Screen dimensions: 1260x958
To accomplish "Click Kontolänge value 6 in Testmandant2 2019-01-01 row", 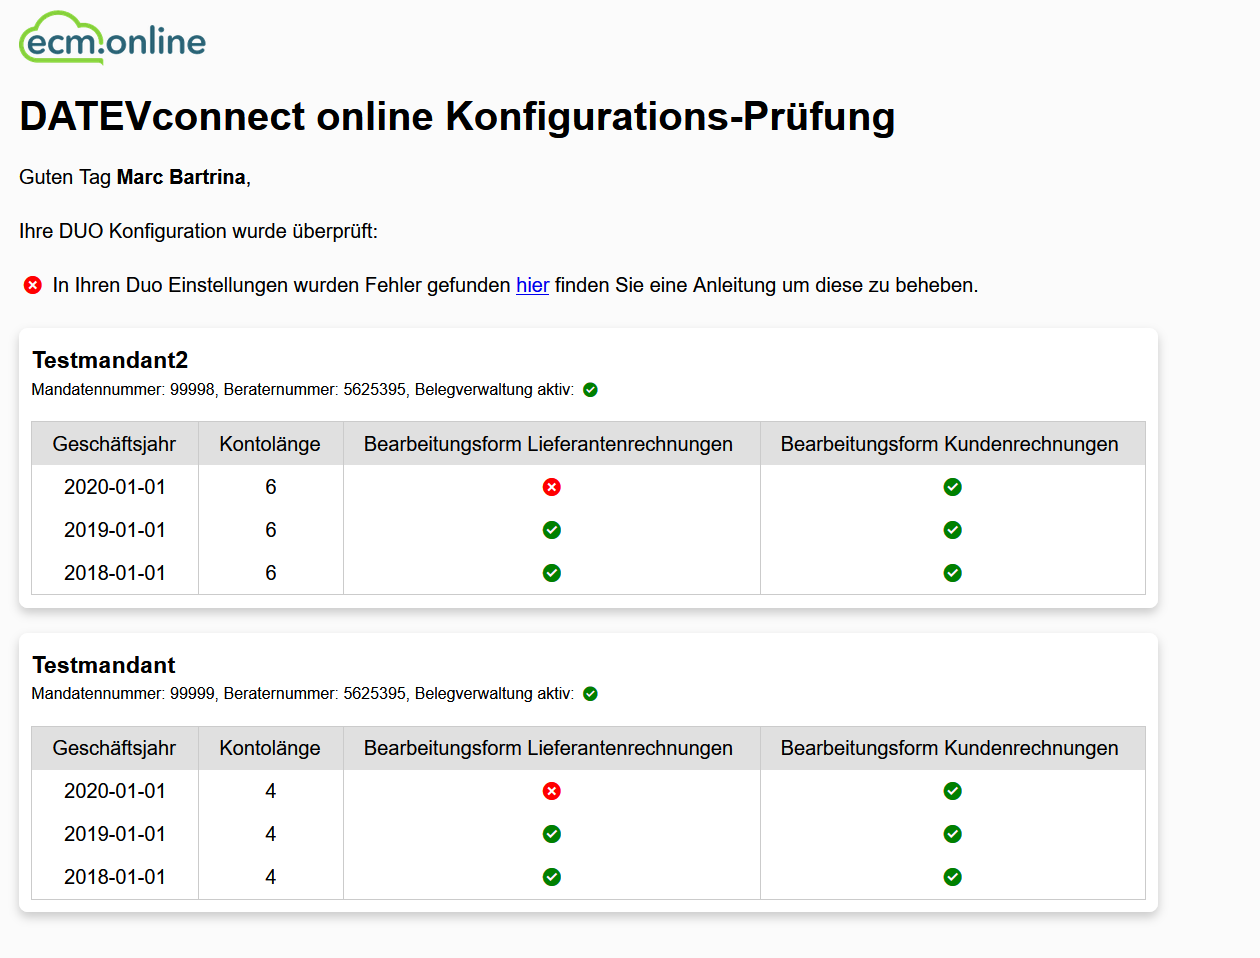I will (x=271, y=530).
